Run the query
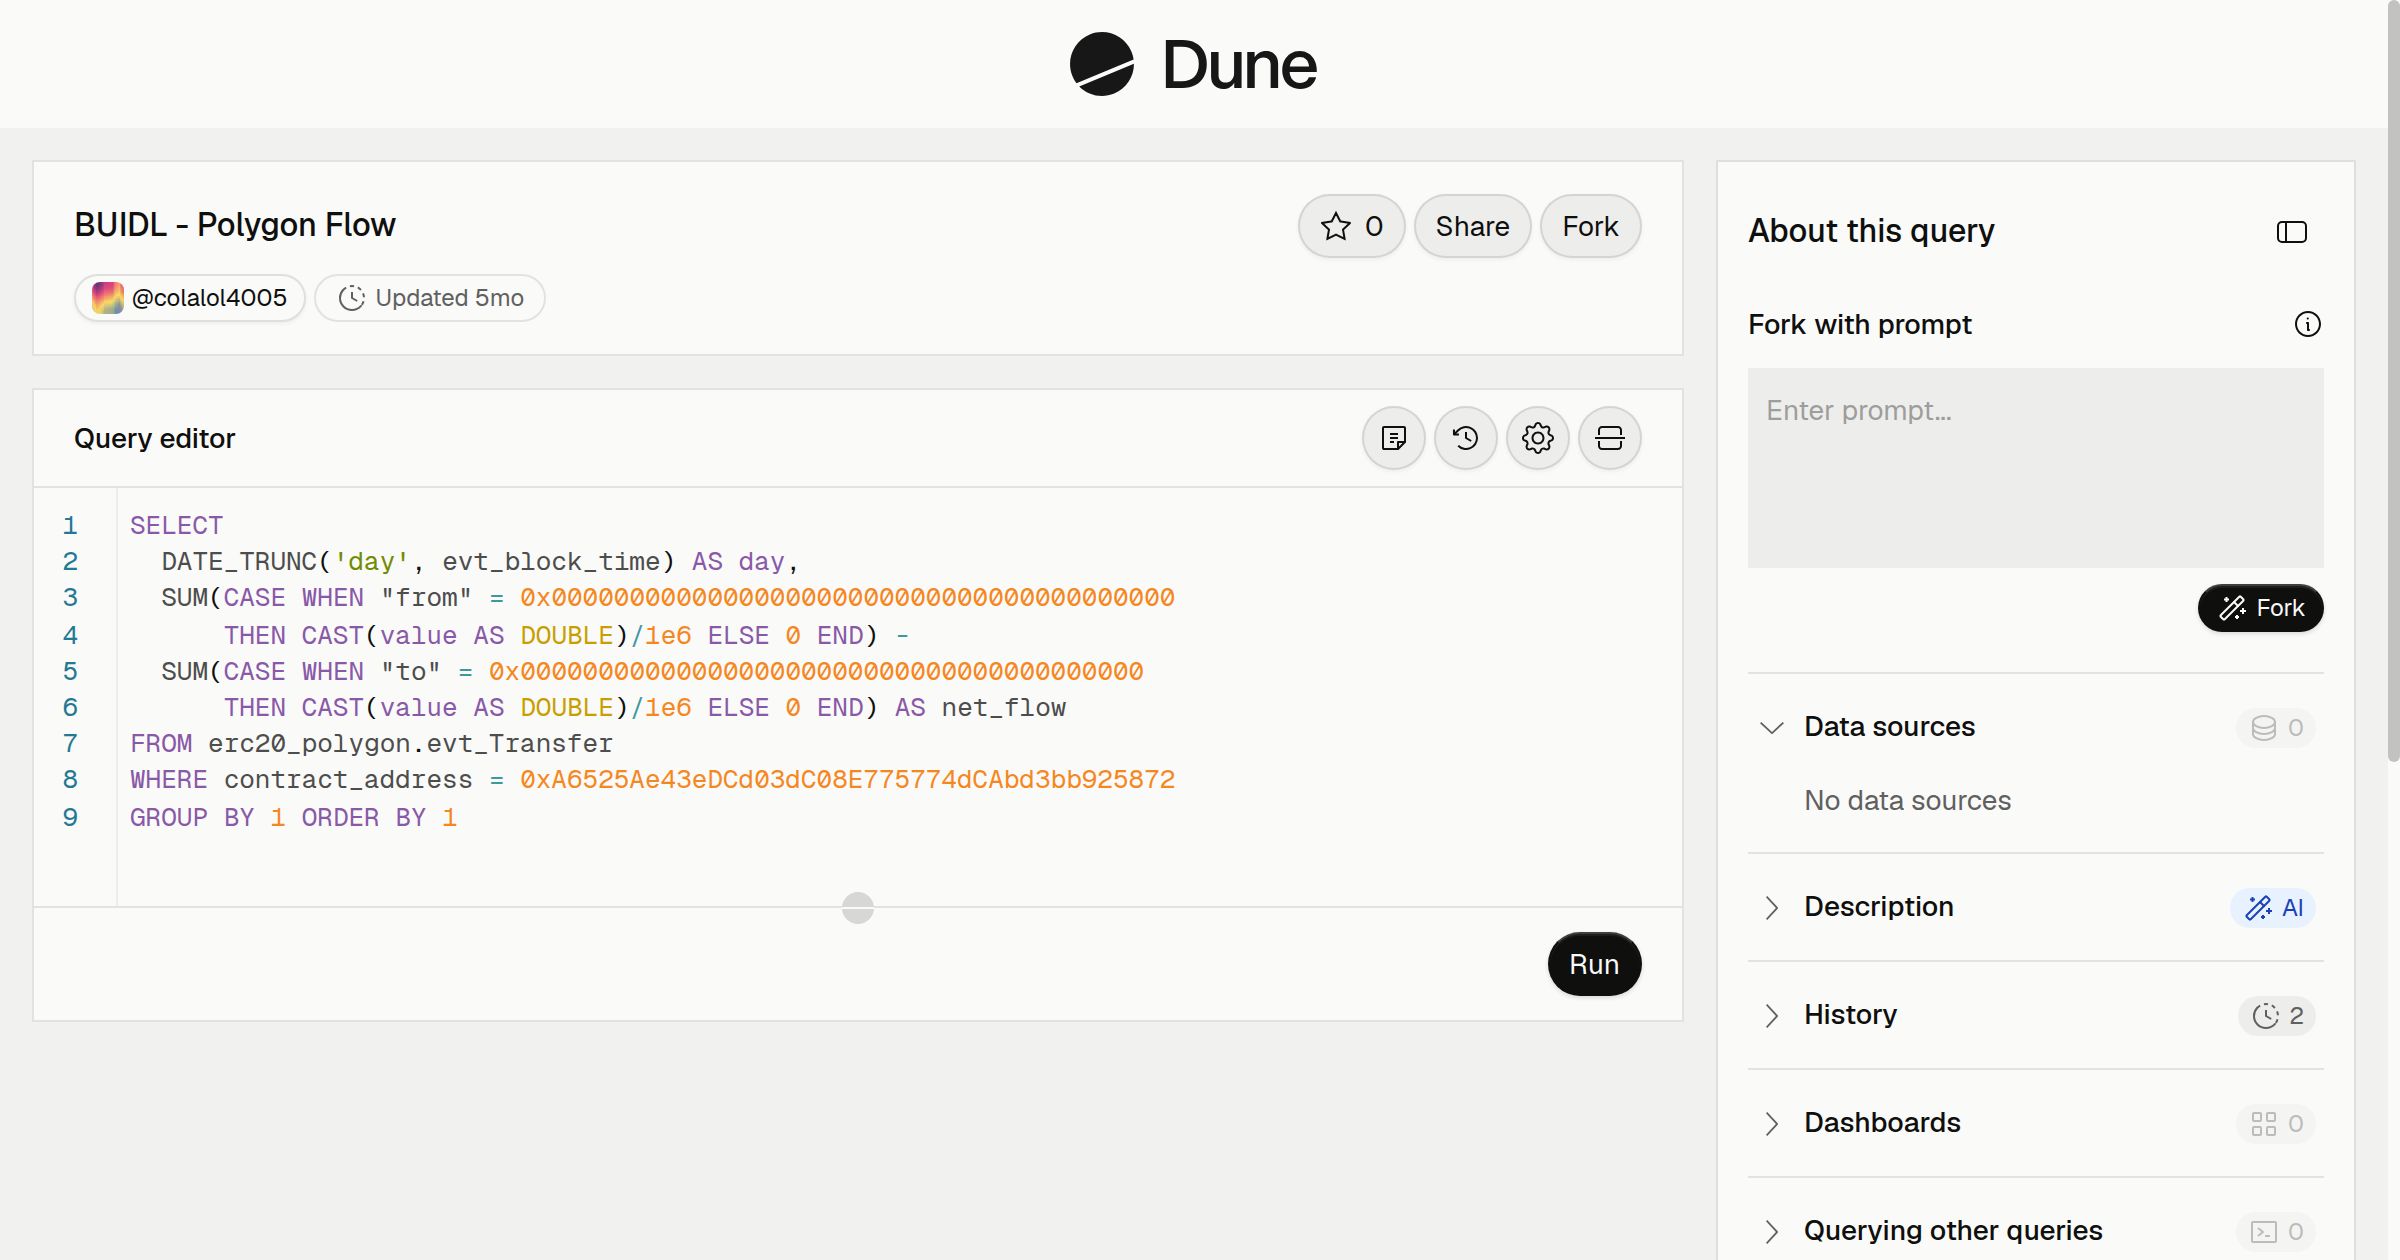This screenshot has width=2400, height=1260. point(1594,964)
